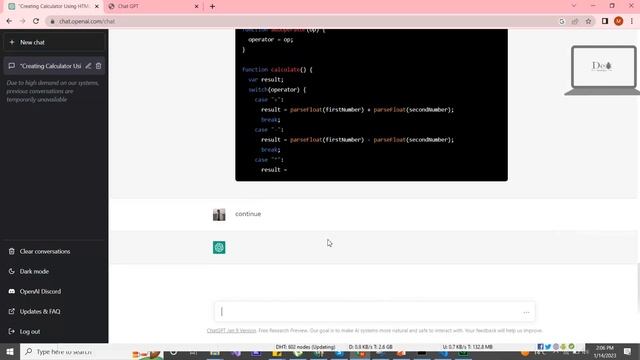
Task: Click the moon icon for Dark mode
Action: tap(11, 271)
